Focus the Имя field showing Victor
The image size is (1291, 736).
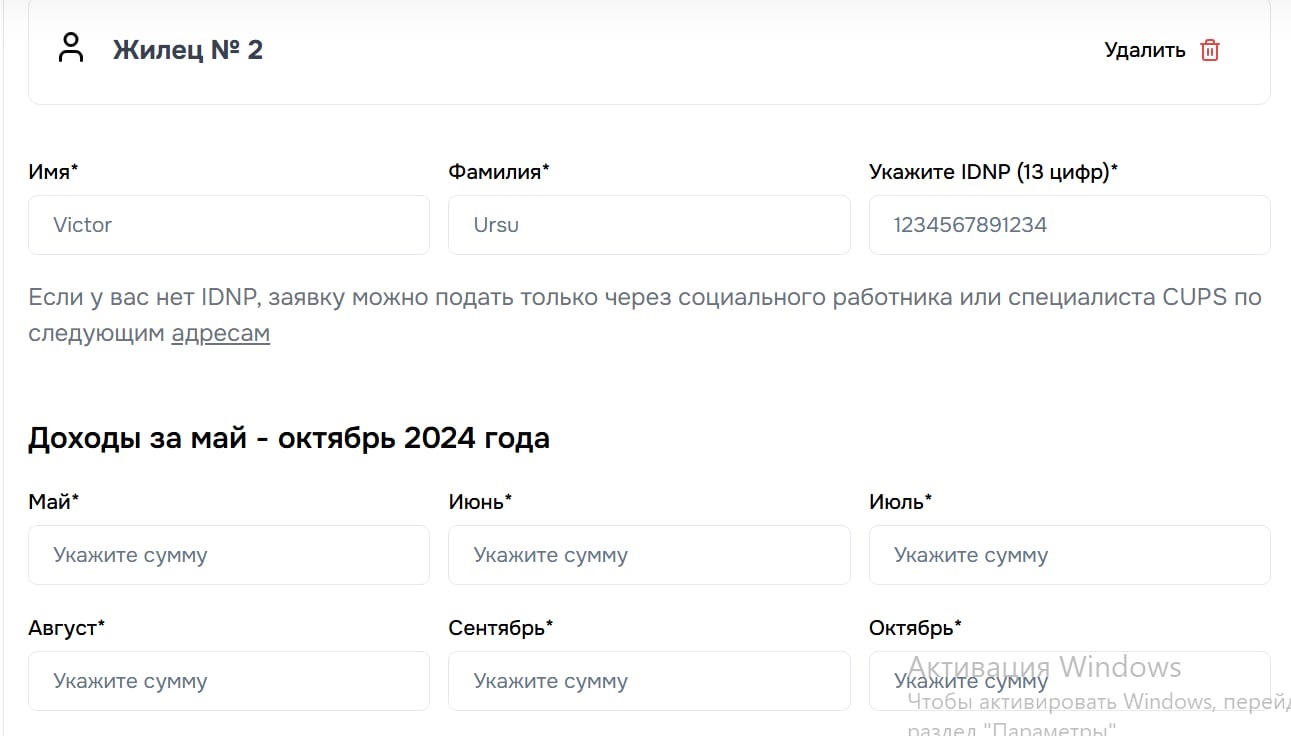[x=229, y=225]
